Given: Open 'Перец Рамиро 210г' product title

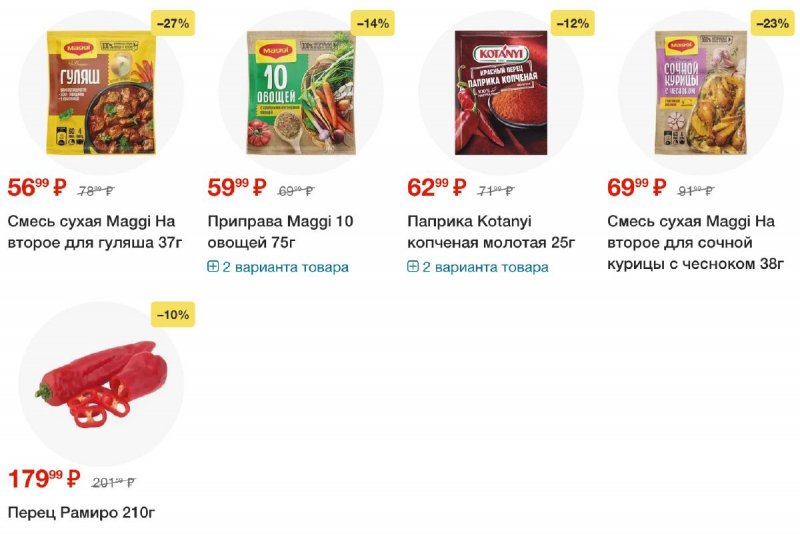Looking at the screenshot, I should [81, 512].
